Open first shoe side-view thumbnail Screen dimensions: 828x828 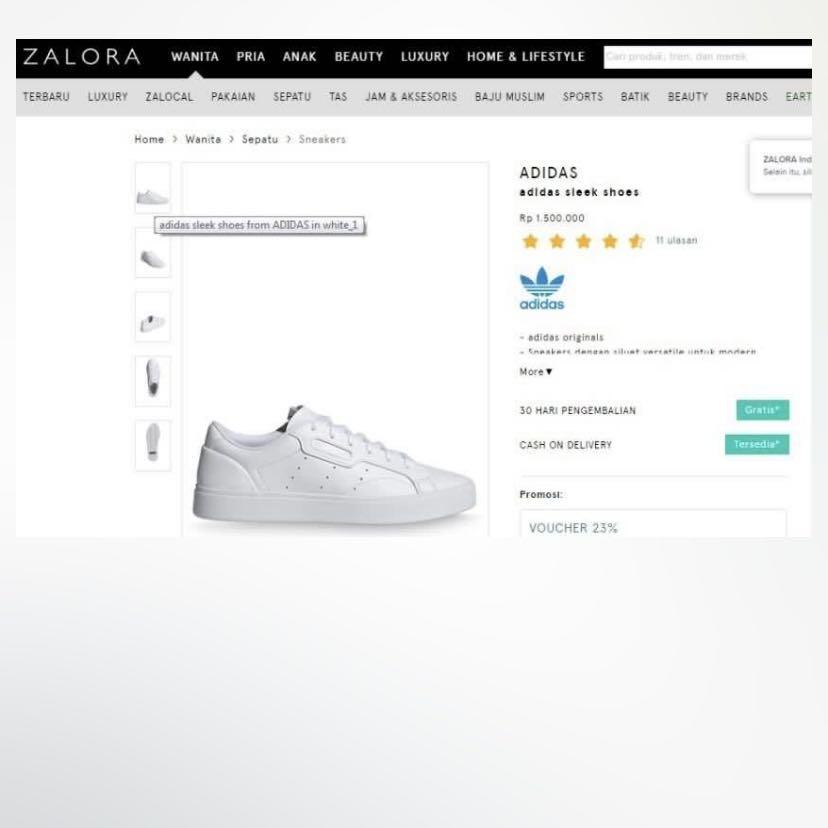coord(153,188)
